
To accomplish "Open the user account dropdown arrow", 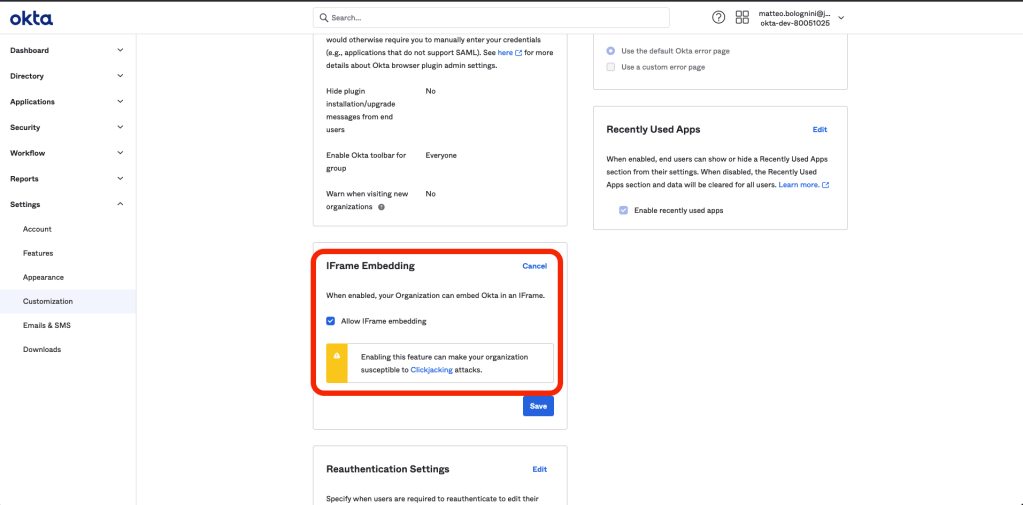I will (x=841, y=18).
